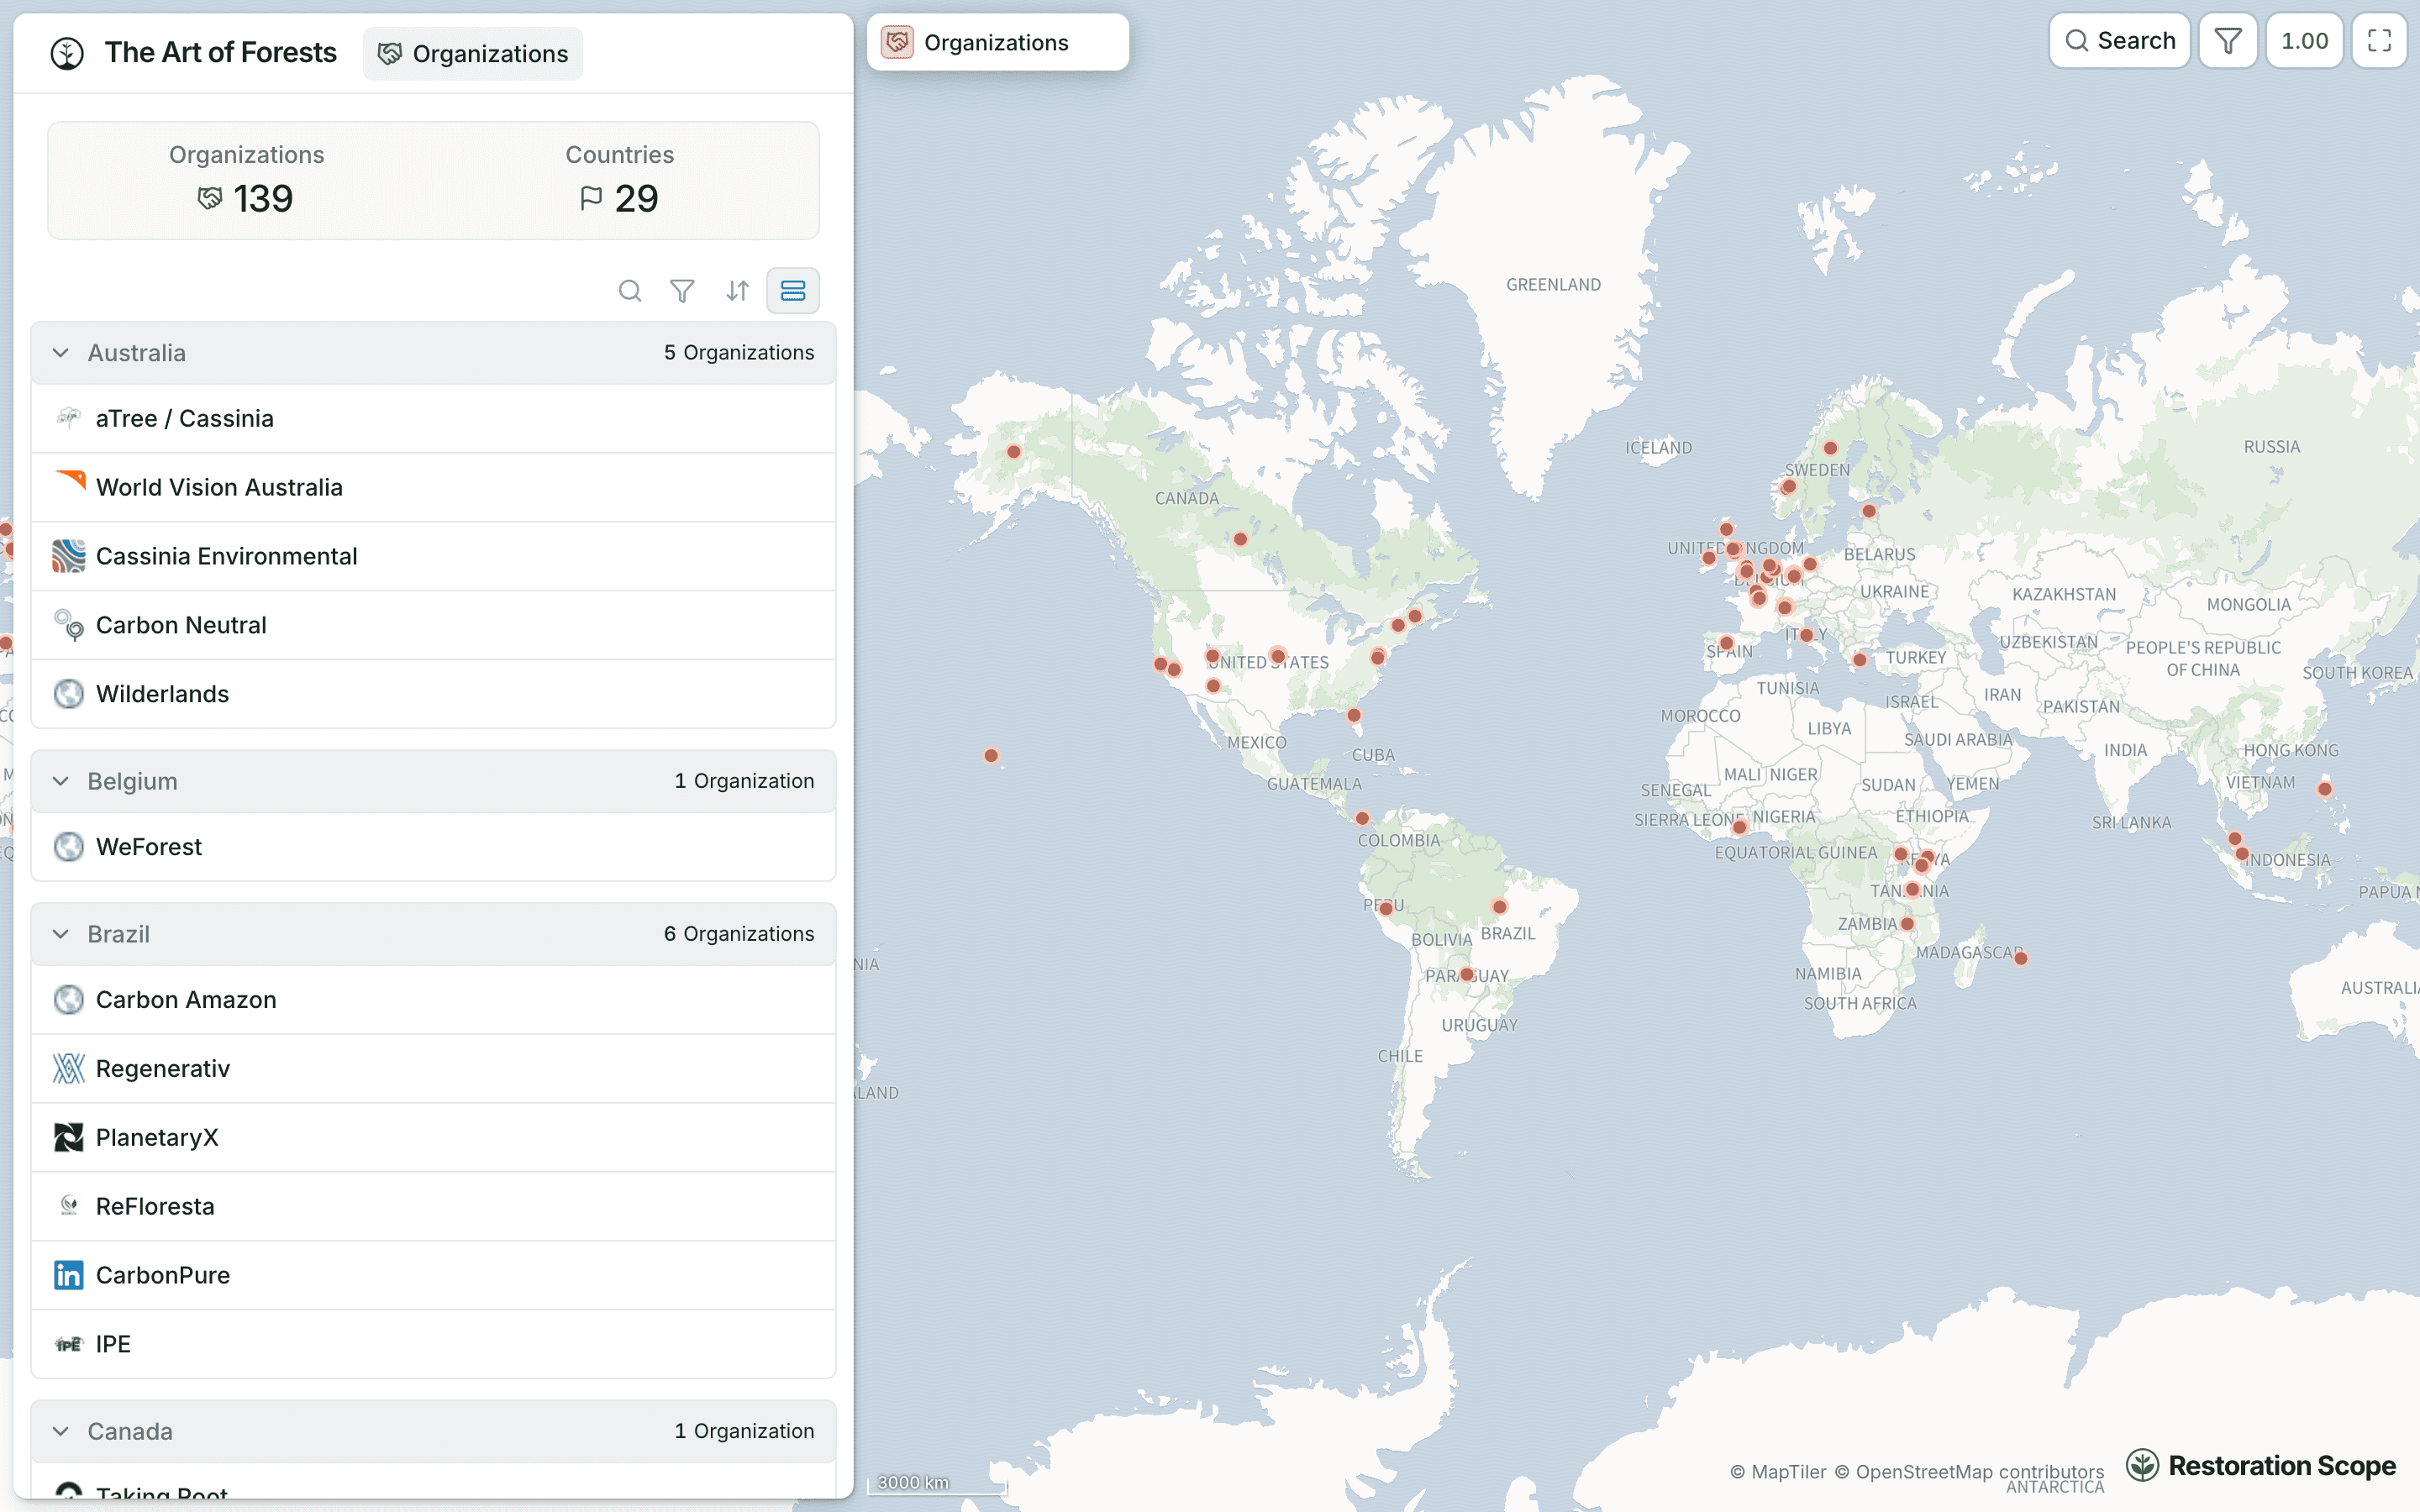Screen dimensions: 2420x1512
Task: Collapse the Brazil group
Action: pyautogui.click(x=61, y=934)
